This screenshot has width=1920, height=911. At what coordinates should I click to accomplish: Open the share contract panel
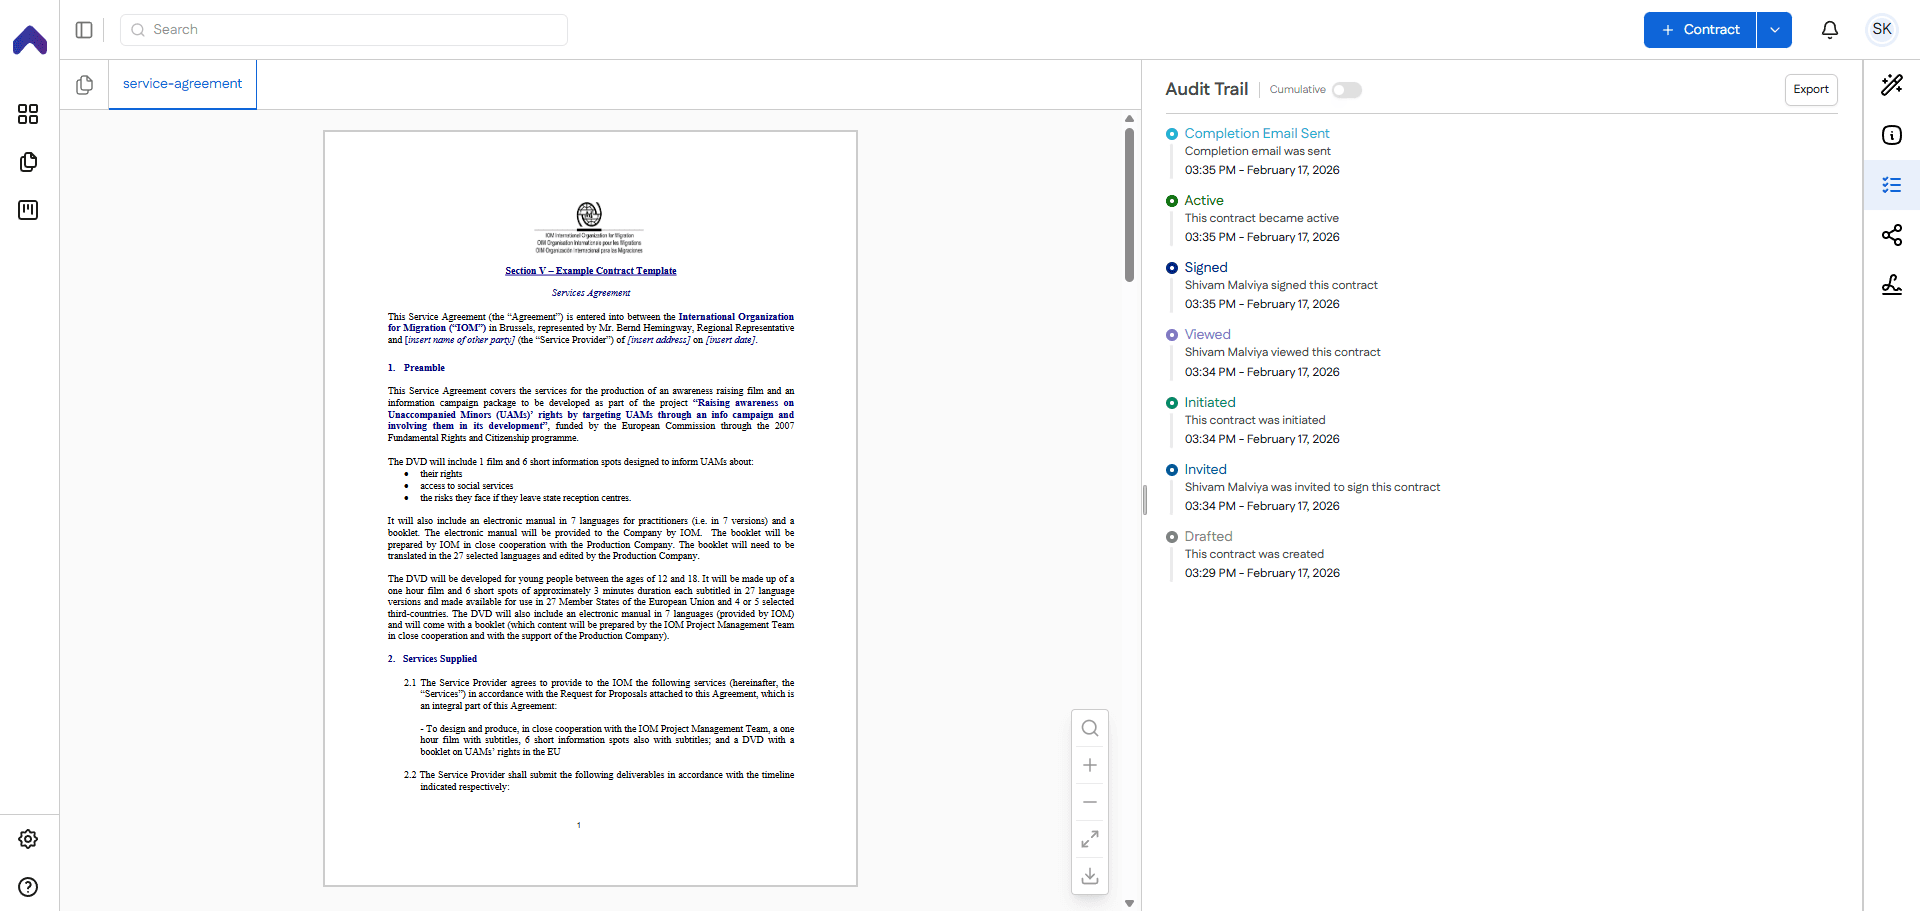(x=1892, y=235)
